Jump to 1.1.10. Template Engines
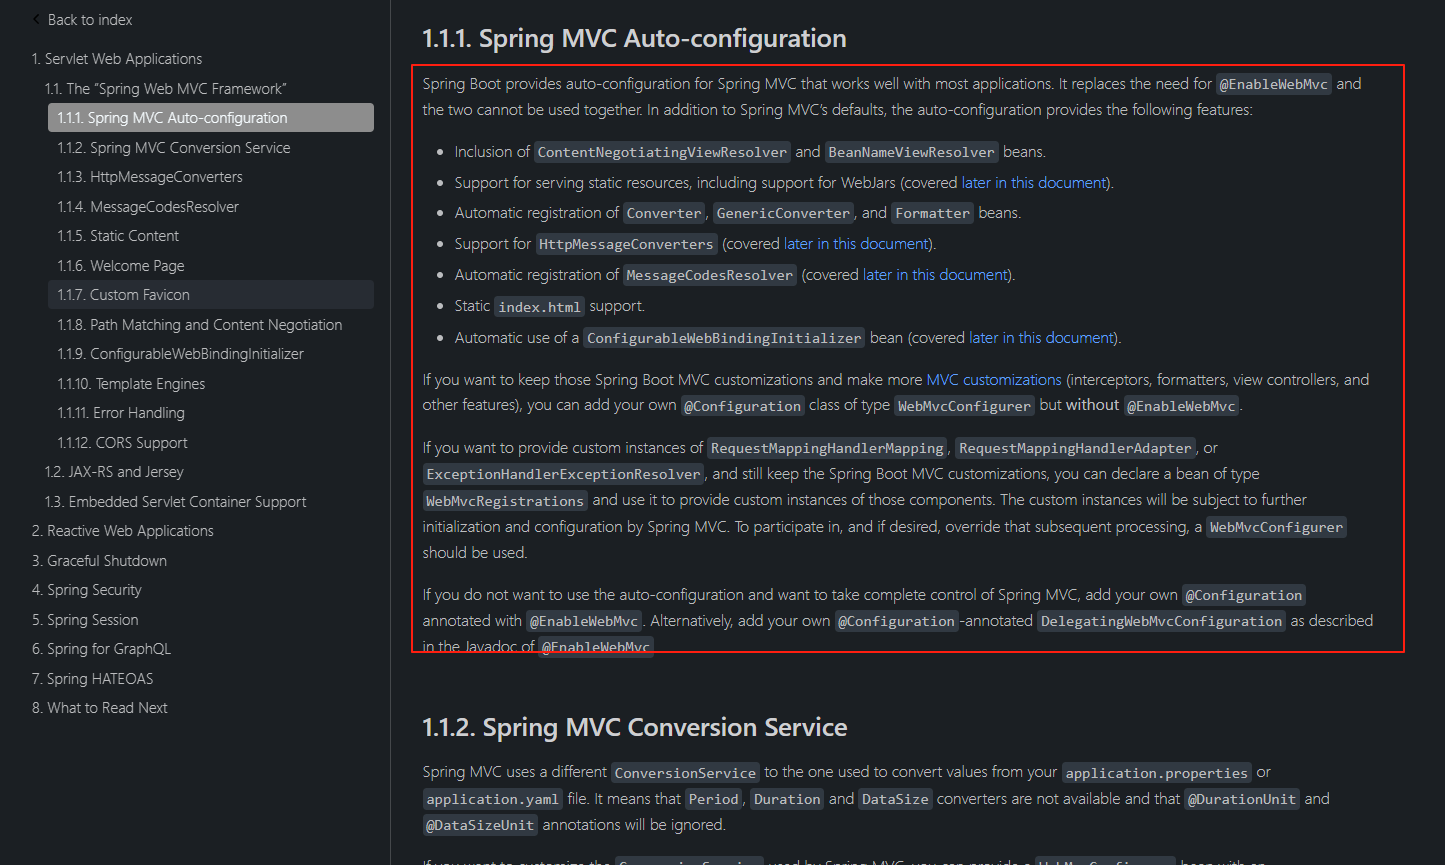The image size is (1445, 865). [131, 384]
